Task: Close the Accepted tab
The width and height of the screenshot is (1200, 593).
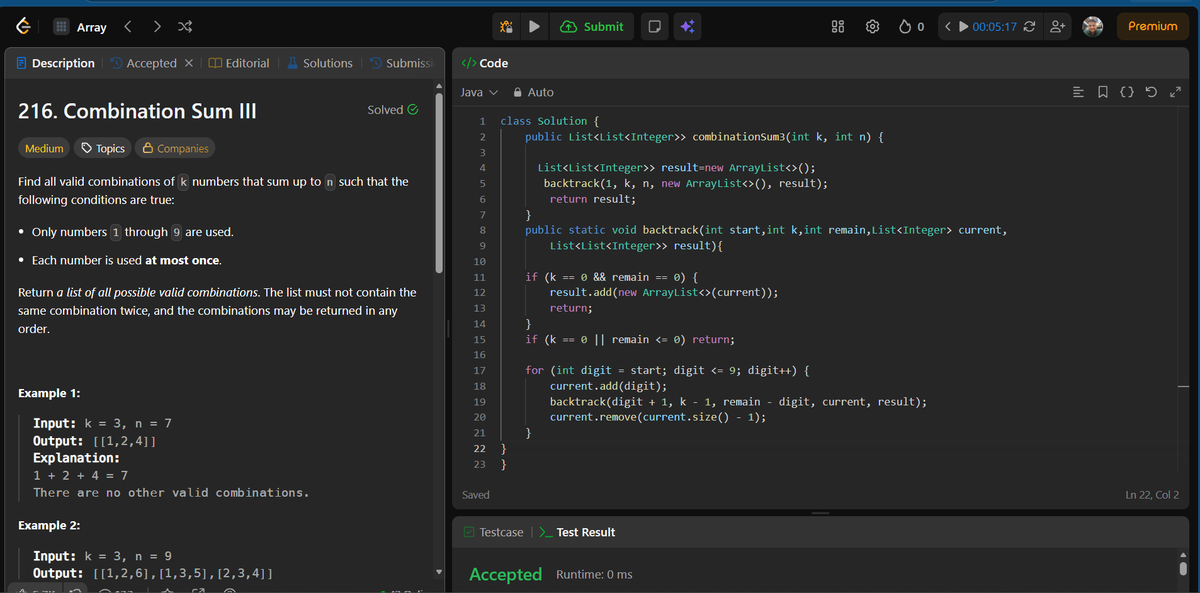Action: point(189,63)
